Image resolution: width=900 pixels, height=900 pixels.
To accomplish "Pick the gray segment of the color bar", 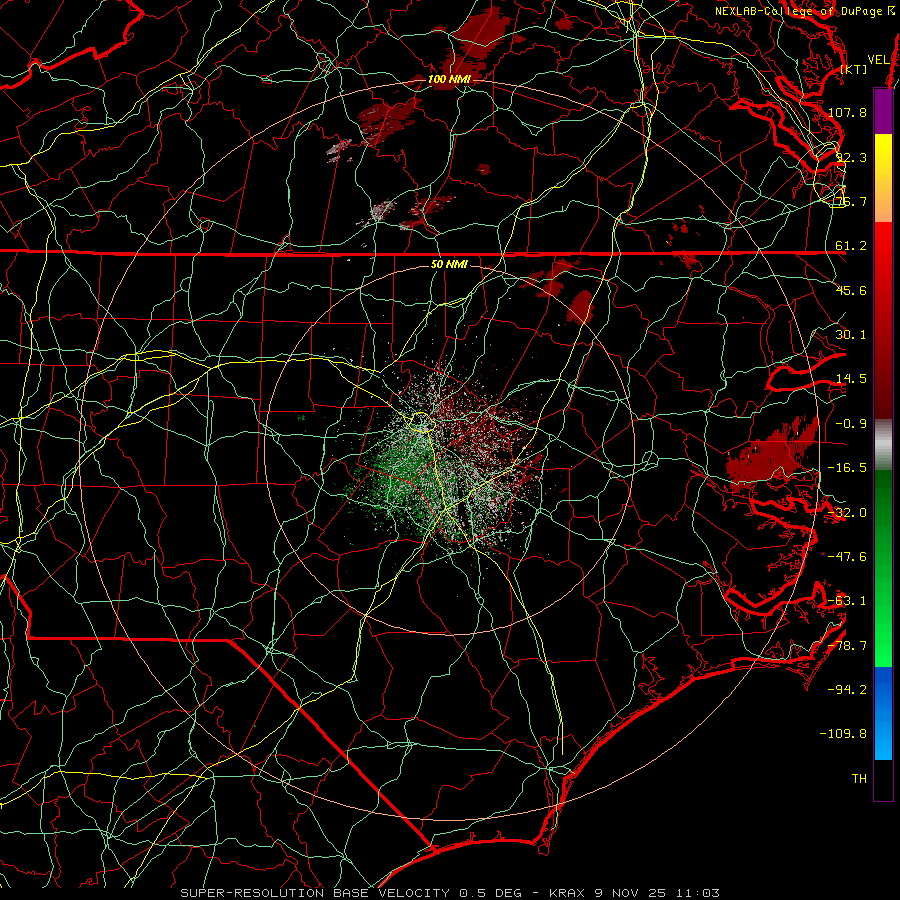I will pyautogui.click(x=883, y=442).
